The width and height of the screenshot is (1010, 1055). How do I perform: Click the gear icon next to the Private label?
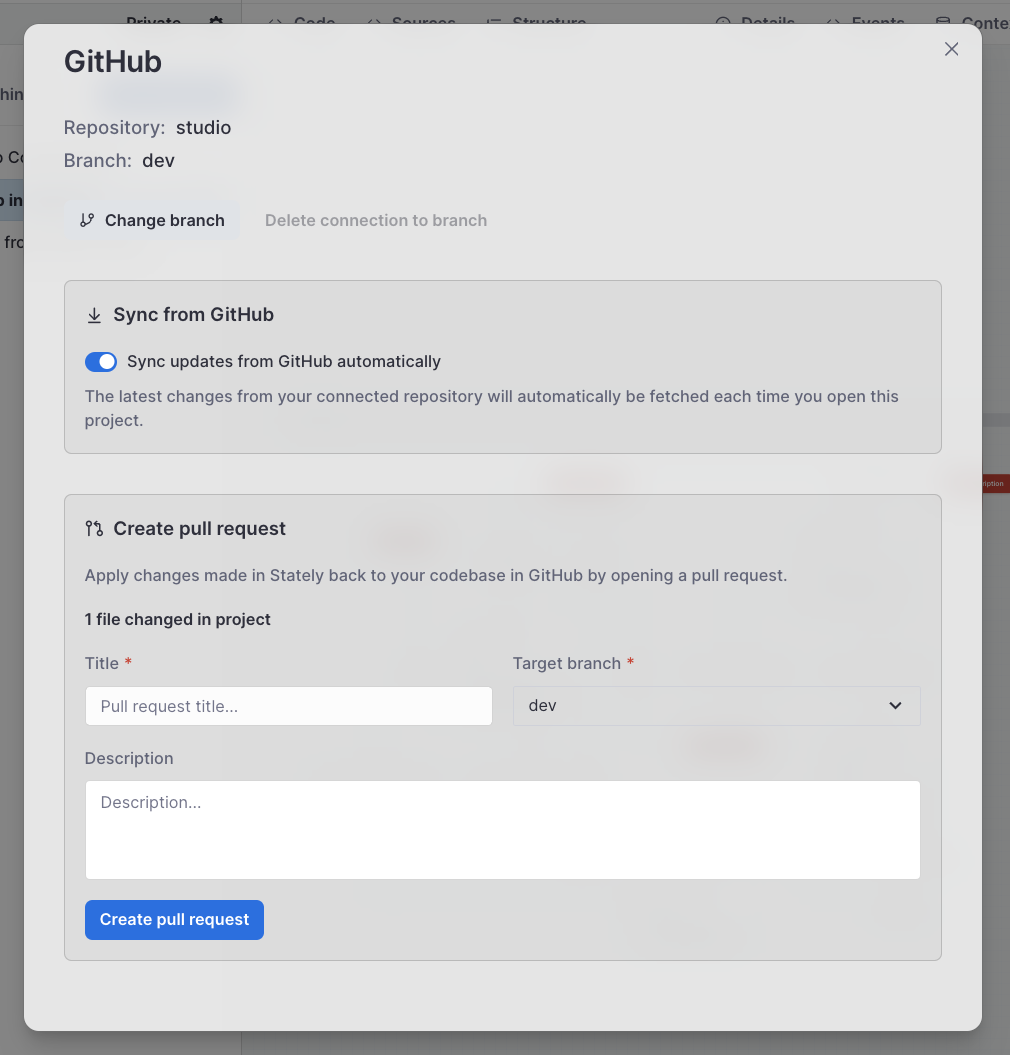point(216,22)
